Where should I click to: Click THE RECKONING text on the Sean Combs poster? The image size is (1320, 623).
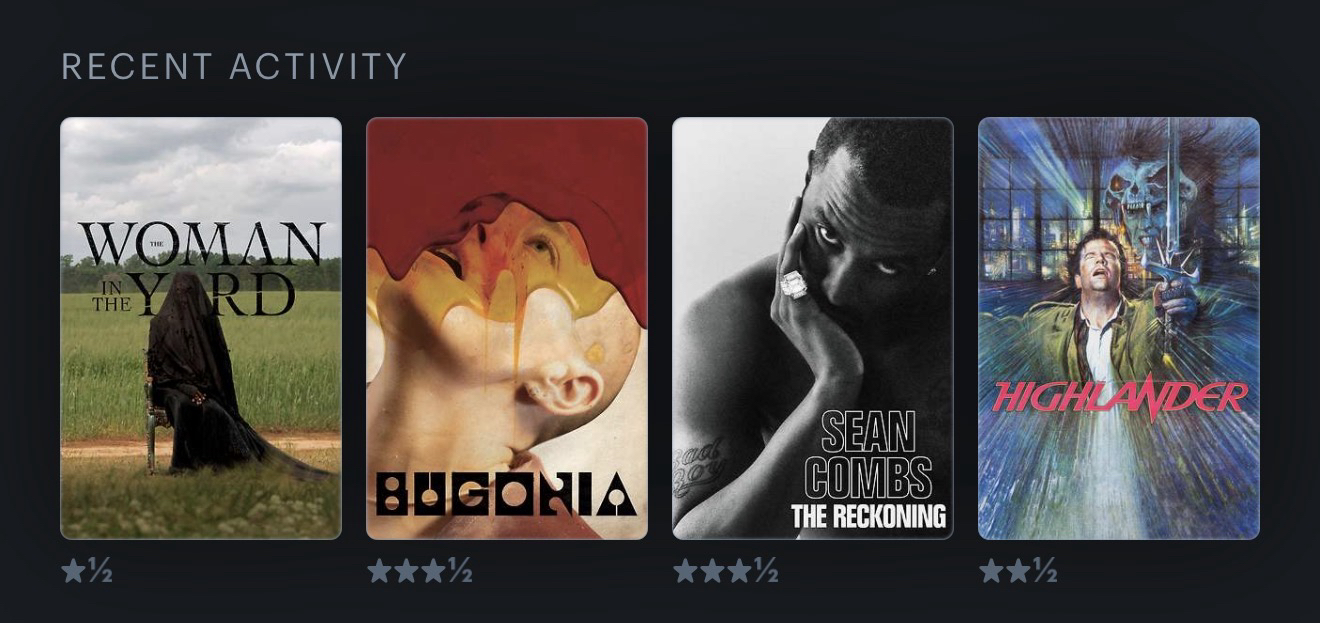pyautogui.click(x=868, y=516)
